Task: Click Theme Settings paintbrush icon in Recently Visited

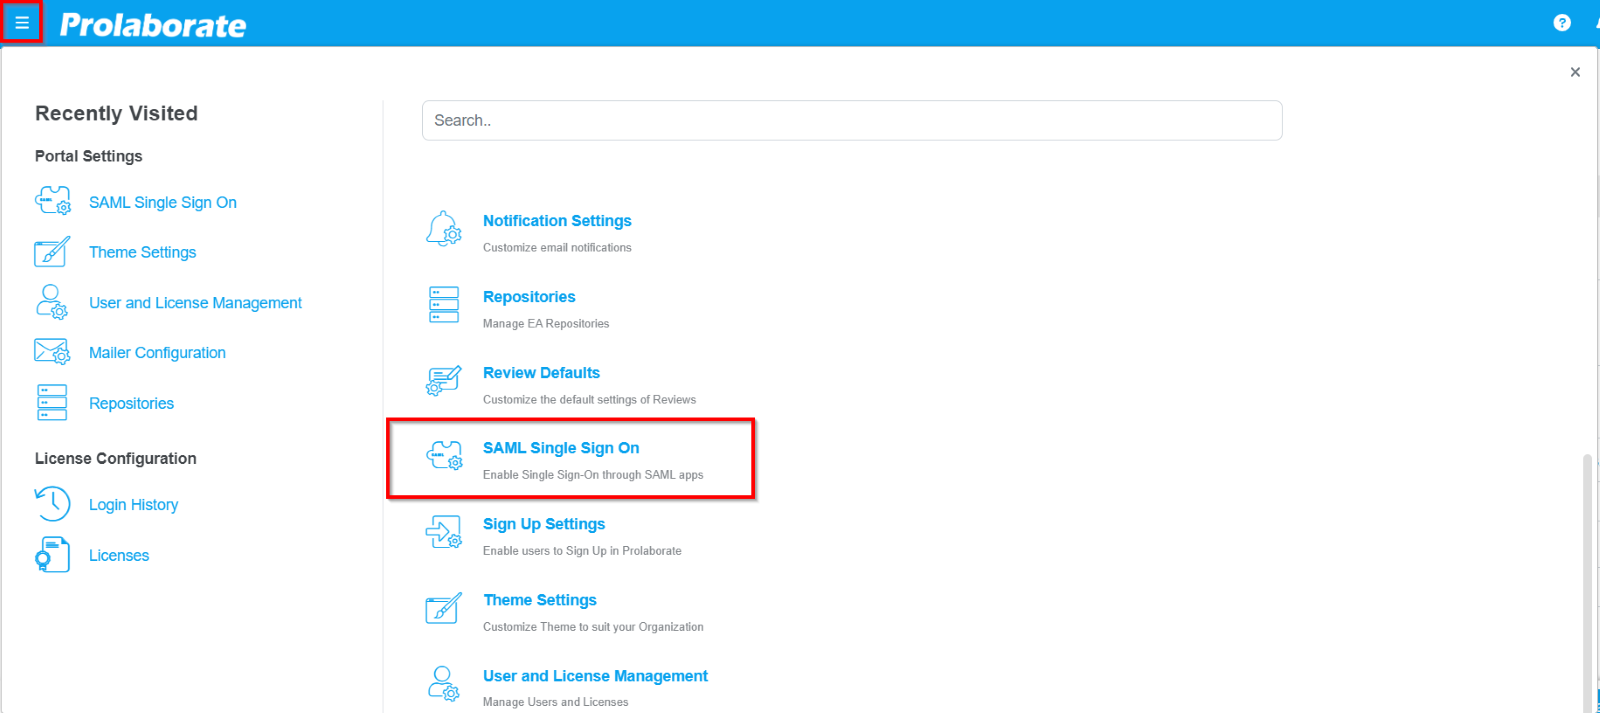Action: point(53,251)
